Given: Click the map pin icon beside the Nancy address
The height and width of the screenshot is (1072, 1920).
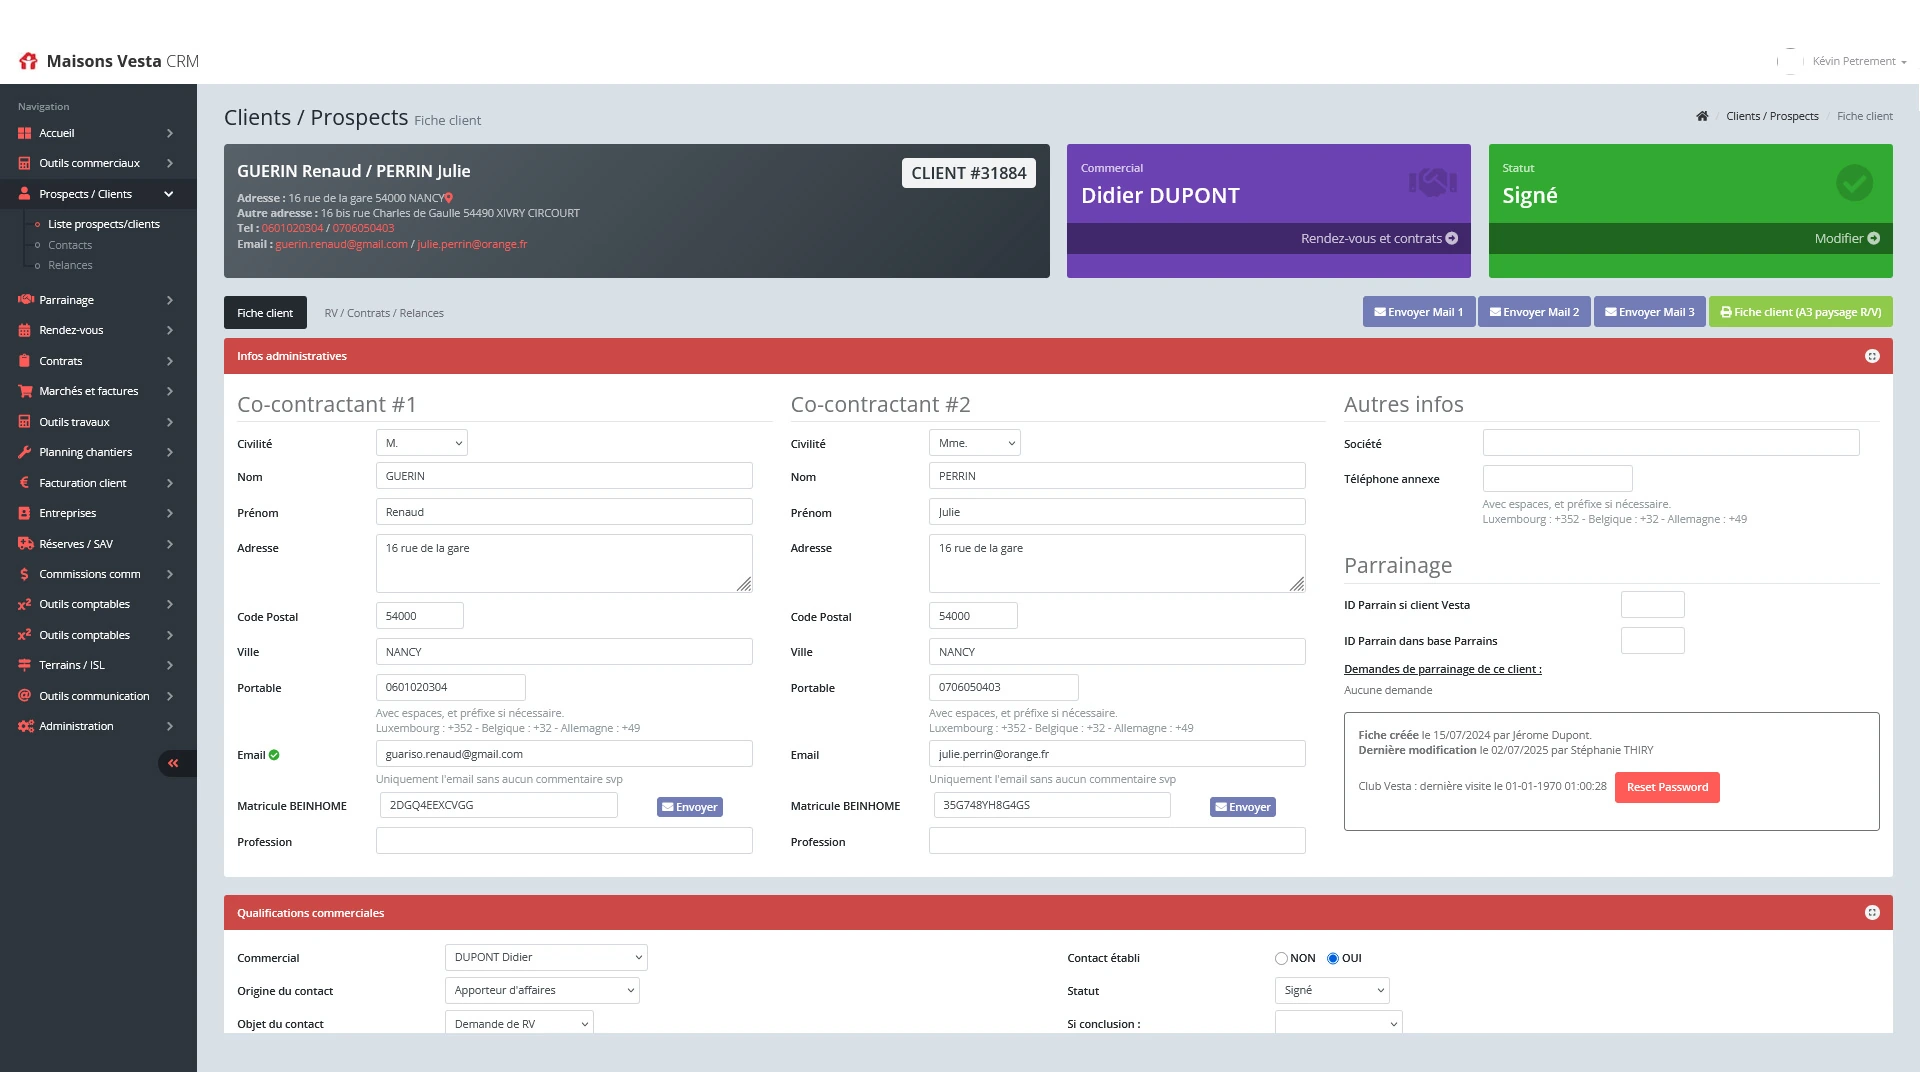Looking at the screenshot, I should pyautogui.click(x=449, y=198).
